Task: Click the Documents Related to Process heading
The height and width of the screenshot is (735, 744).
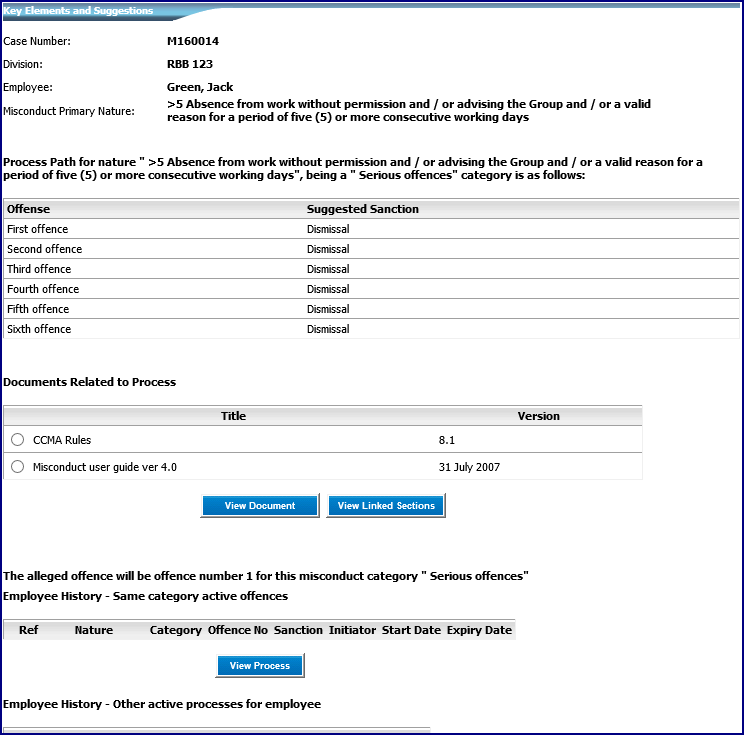Action: (90, 382)
